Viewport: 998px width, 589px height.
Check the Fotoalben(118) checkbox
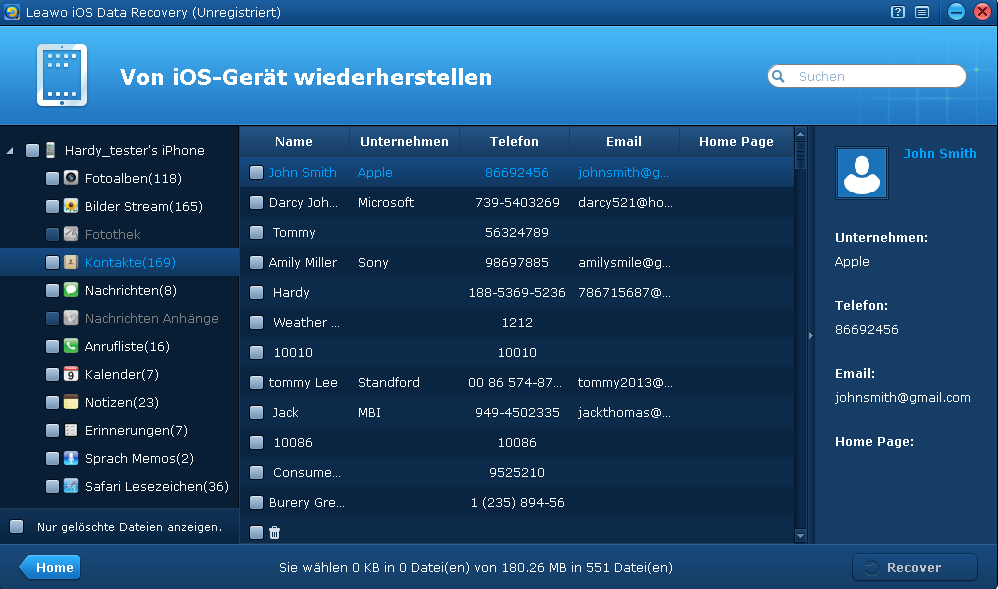point(53,178)
